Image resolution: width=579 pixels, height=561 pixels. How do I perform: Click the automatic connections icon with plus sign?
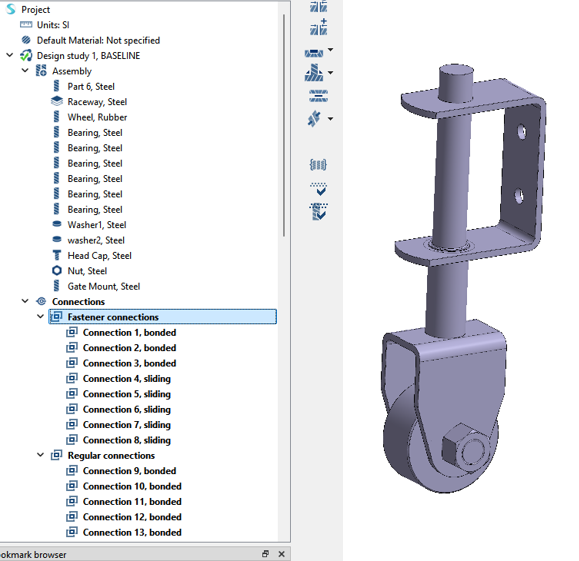(318, 27)
